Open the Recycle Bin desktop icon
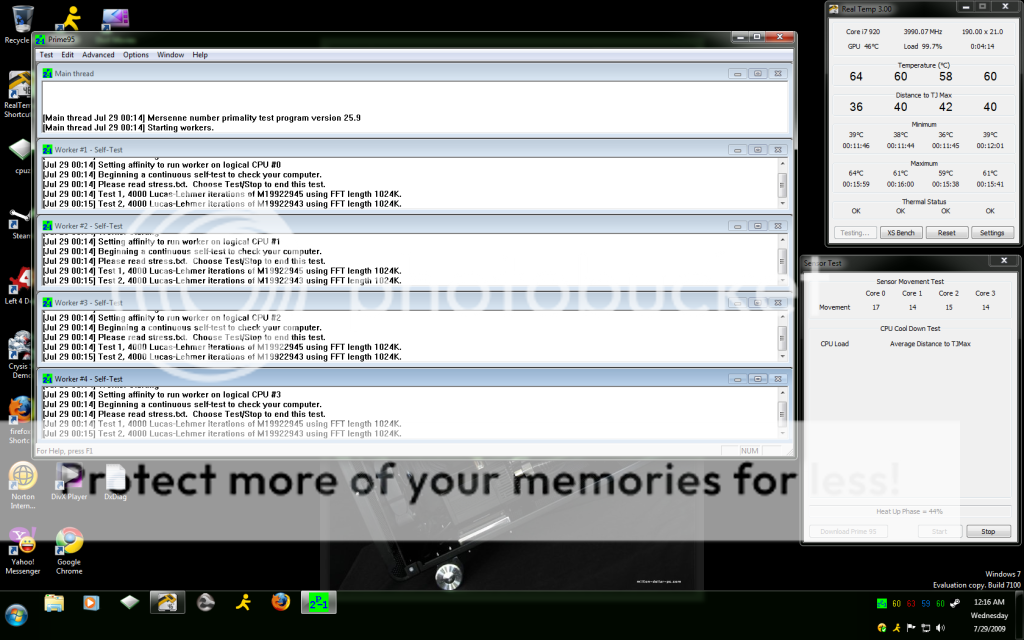1024x640 pixels. 17,18
